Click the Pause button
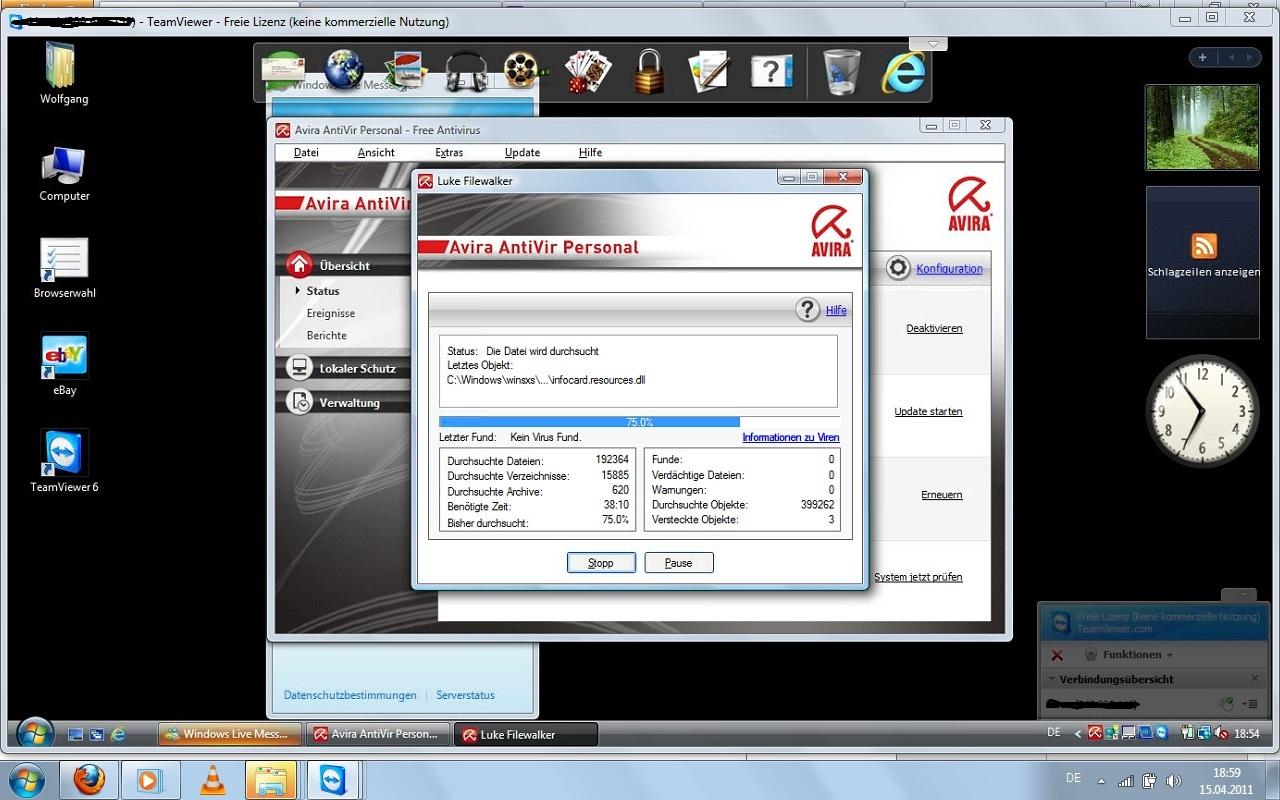The height and width of the screenshot is (800, 1280). pyautogui.click(x=678, y=563)
